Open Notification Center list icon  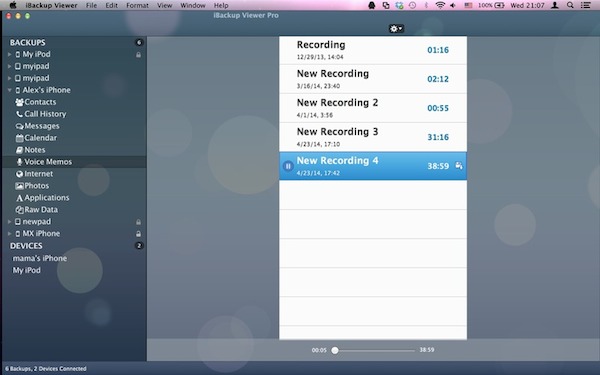pos(585,5)
